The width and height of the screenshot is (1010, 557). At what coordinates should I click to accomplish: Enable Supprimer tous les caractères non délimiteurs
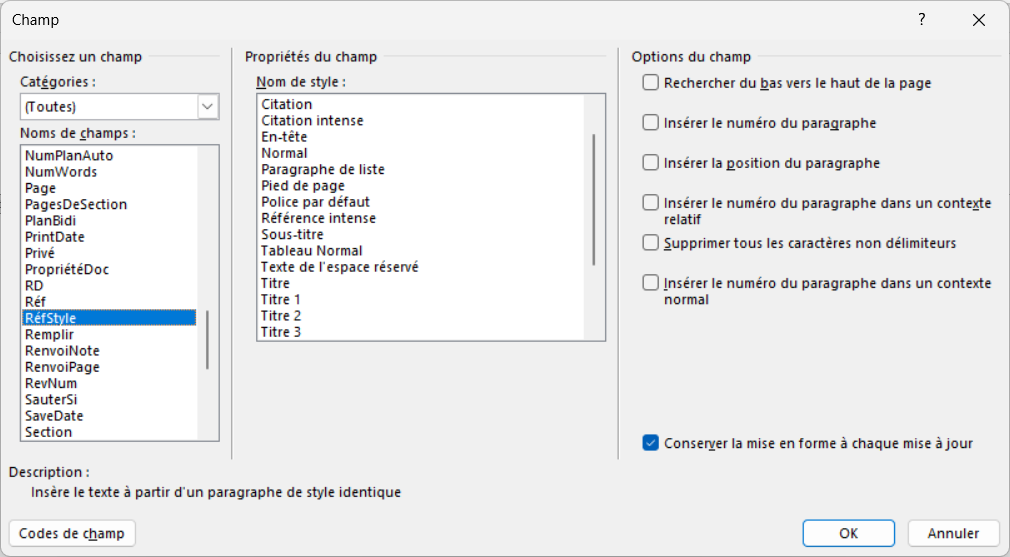[651, 243]
